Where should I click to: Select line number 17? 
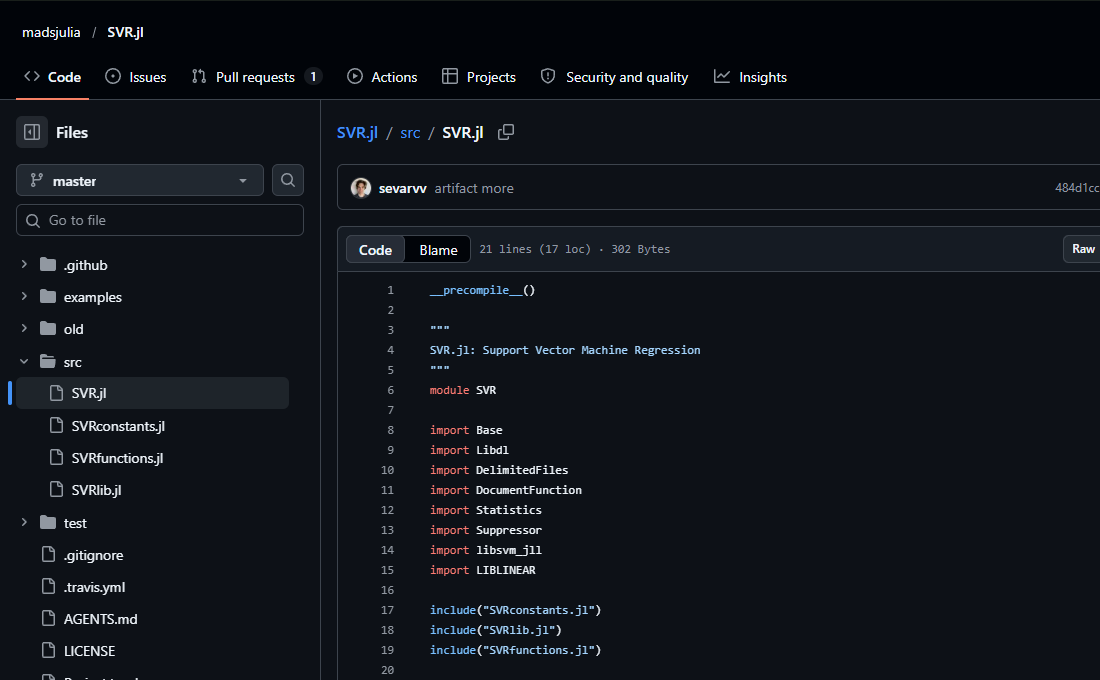[387, 610]
